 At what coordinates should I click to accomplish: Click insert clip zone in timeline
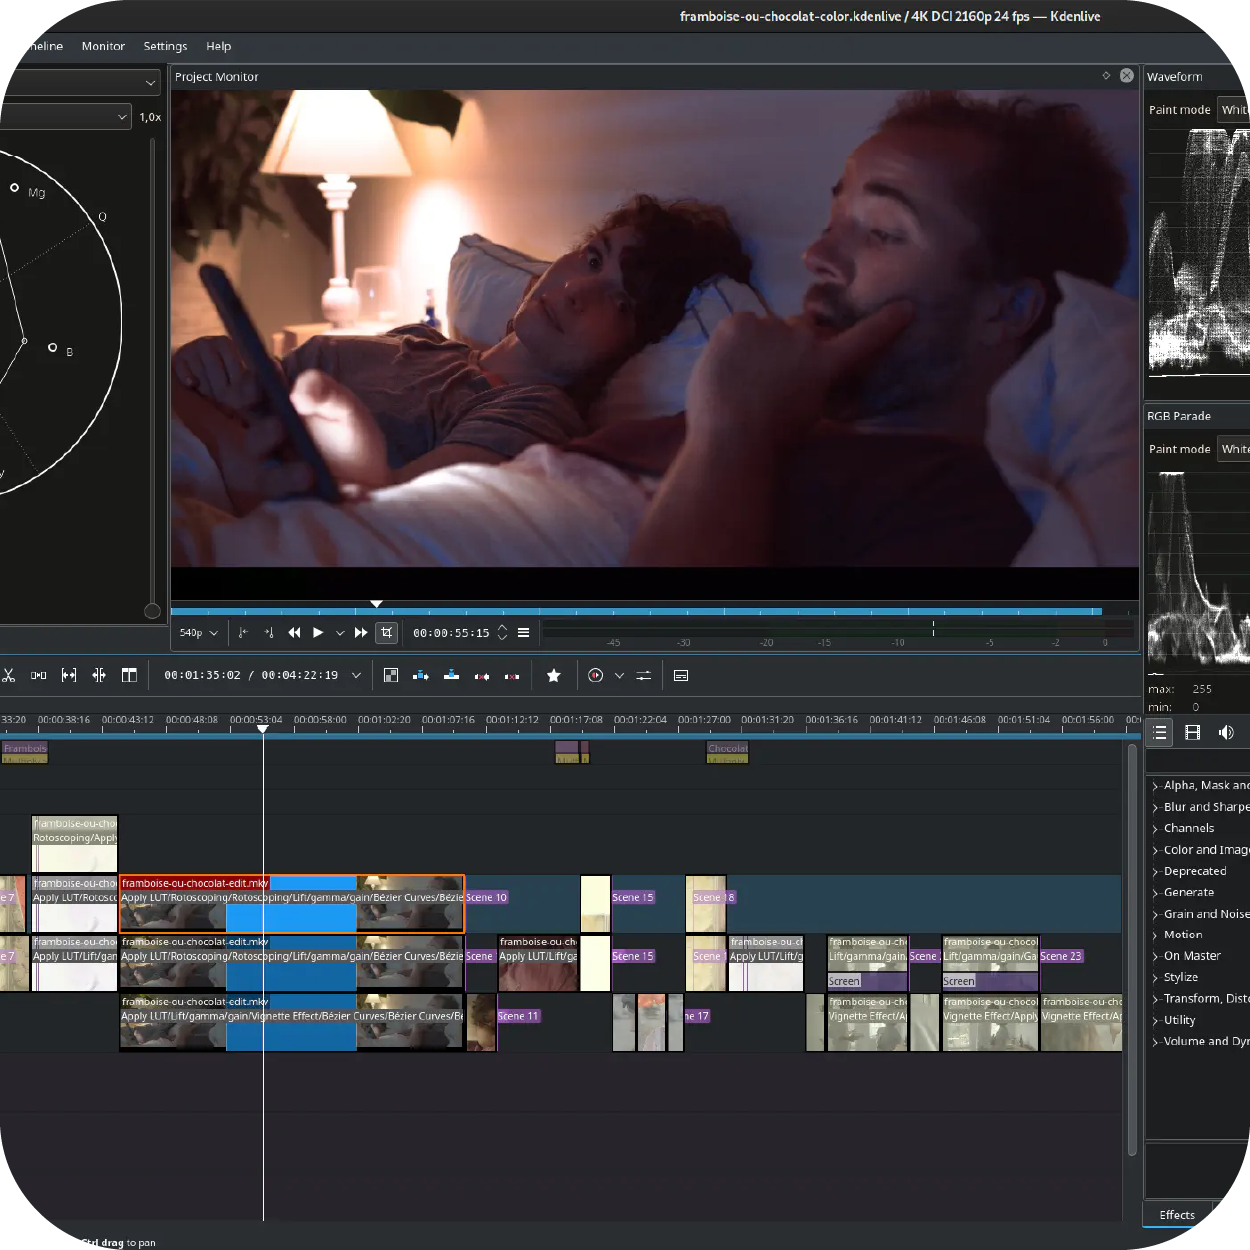(x=420, y=676)
